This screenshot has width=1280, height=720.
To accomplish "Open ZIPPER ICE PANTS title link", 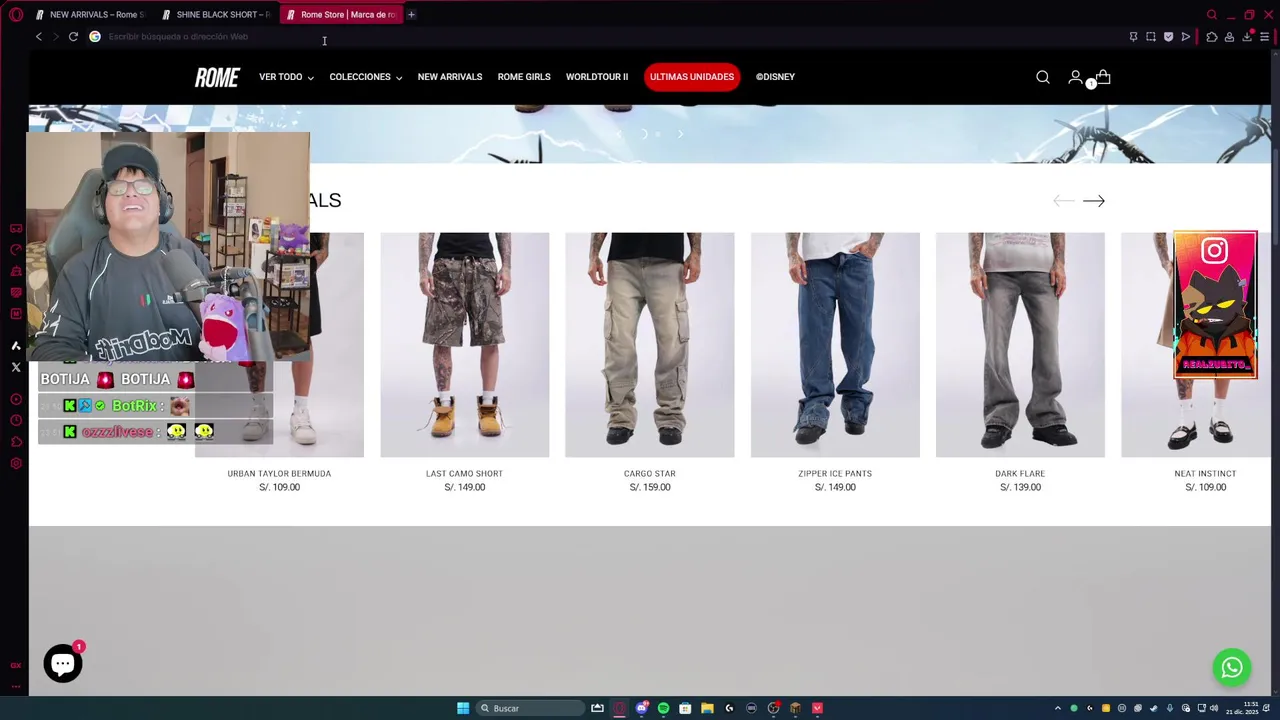I will point(835,474).
